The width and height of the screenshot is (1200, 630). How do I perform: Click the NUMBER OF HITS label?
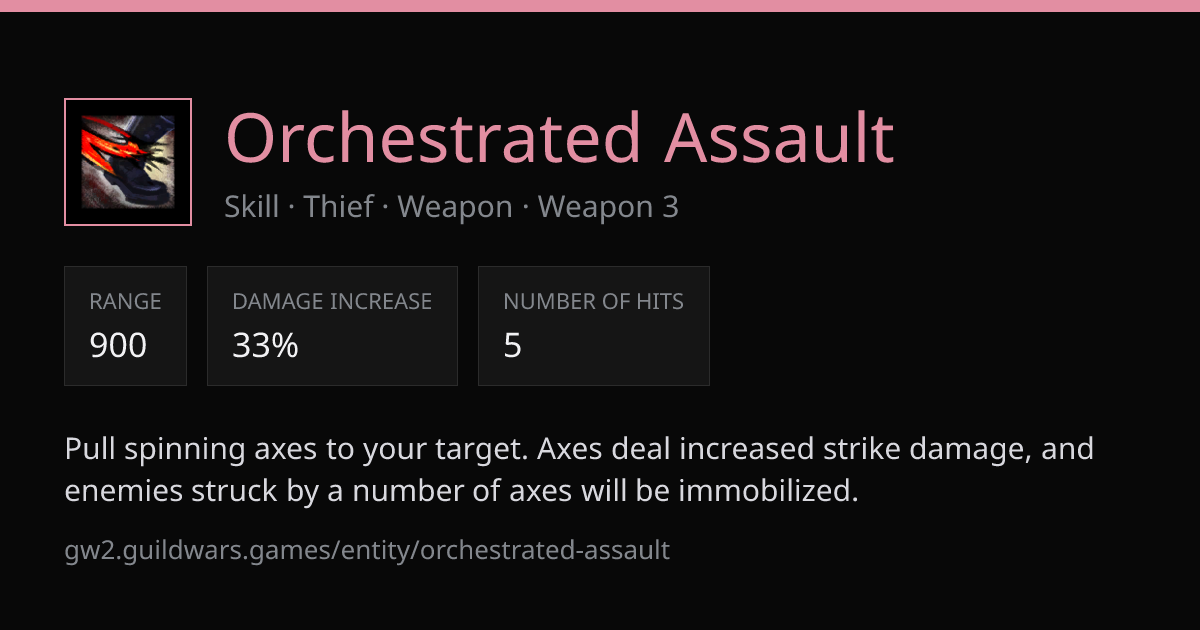pos(593,302)
